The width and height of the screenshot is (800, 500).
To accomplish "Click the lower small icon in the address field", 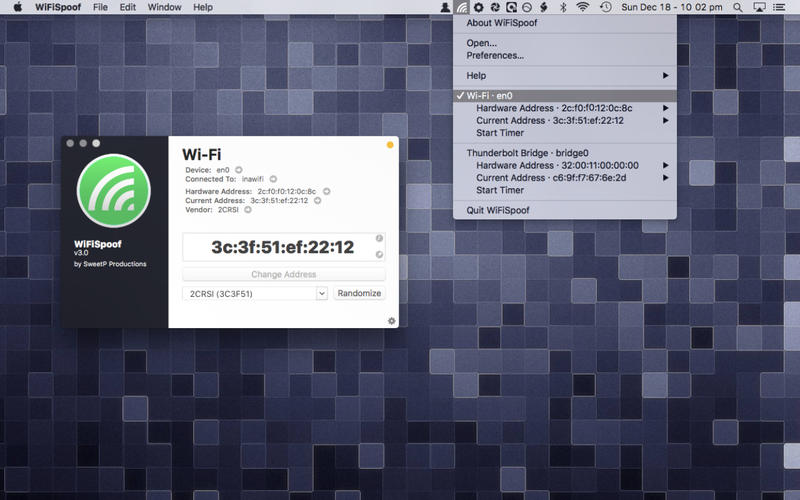I will [x=379, y=254].
